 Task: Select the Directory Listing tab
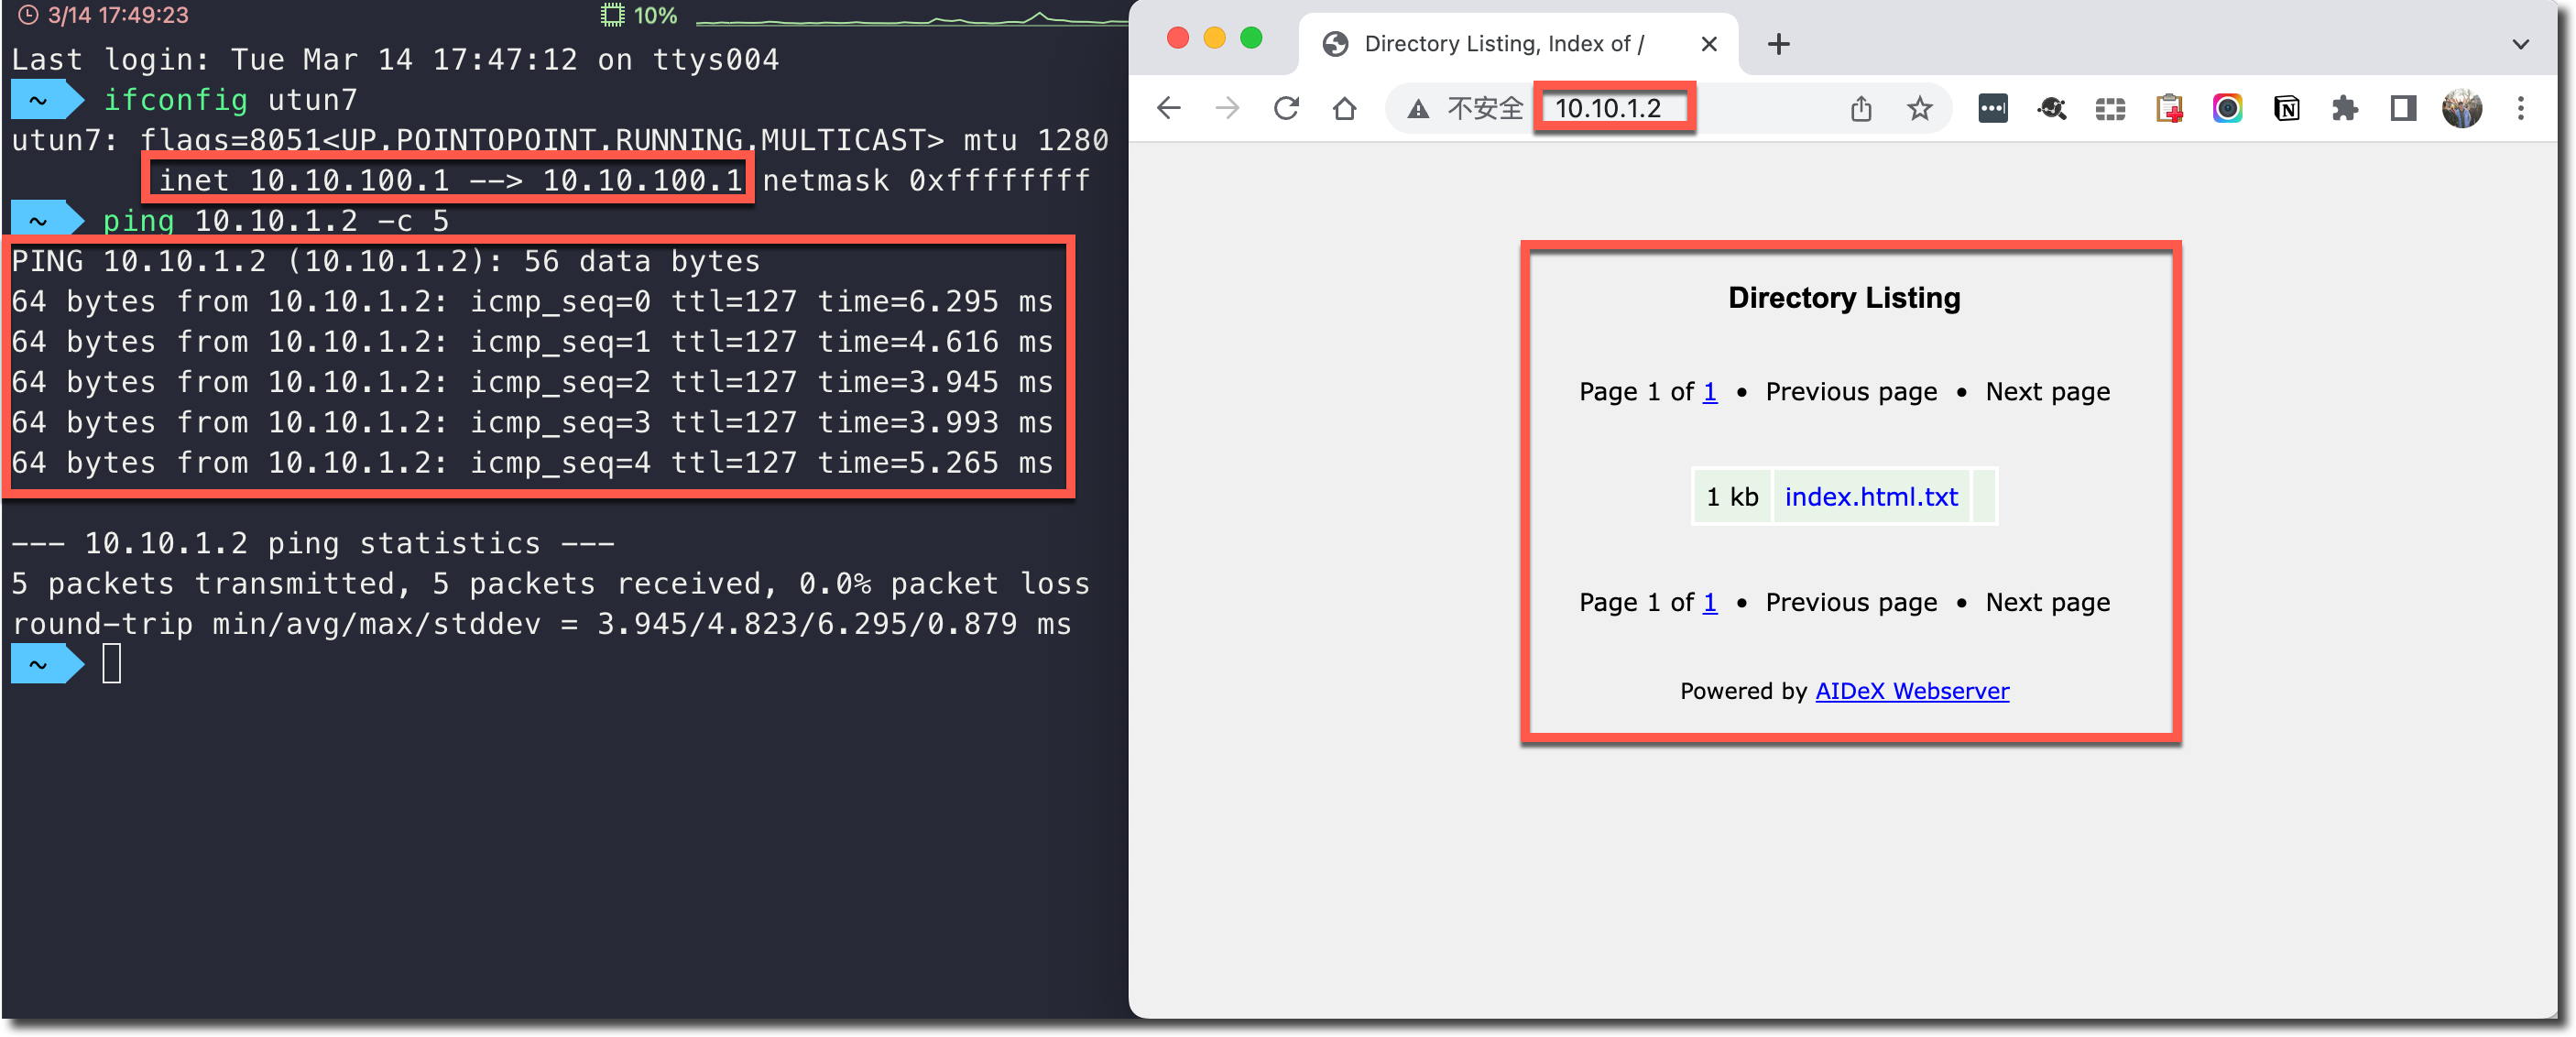pyautogui.click(x=1503, y=44)
